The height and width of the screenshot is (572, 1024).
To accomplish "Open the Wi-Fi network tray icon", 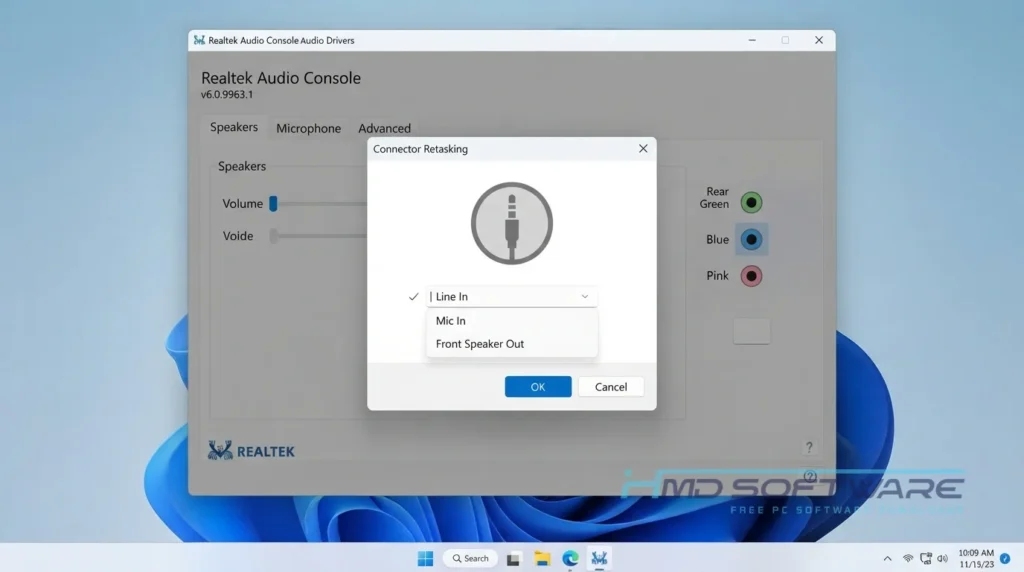I will (908, 558).
